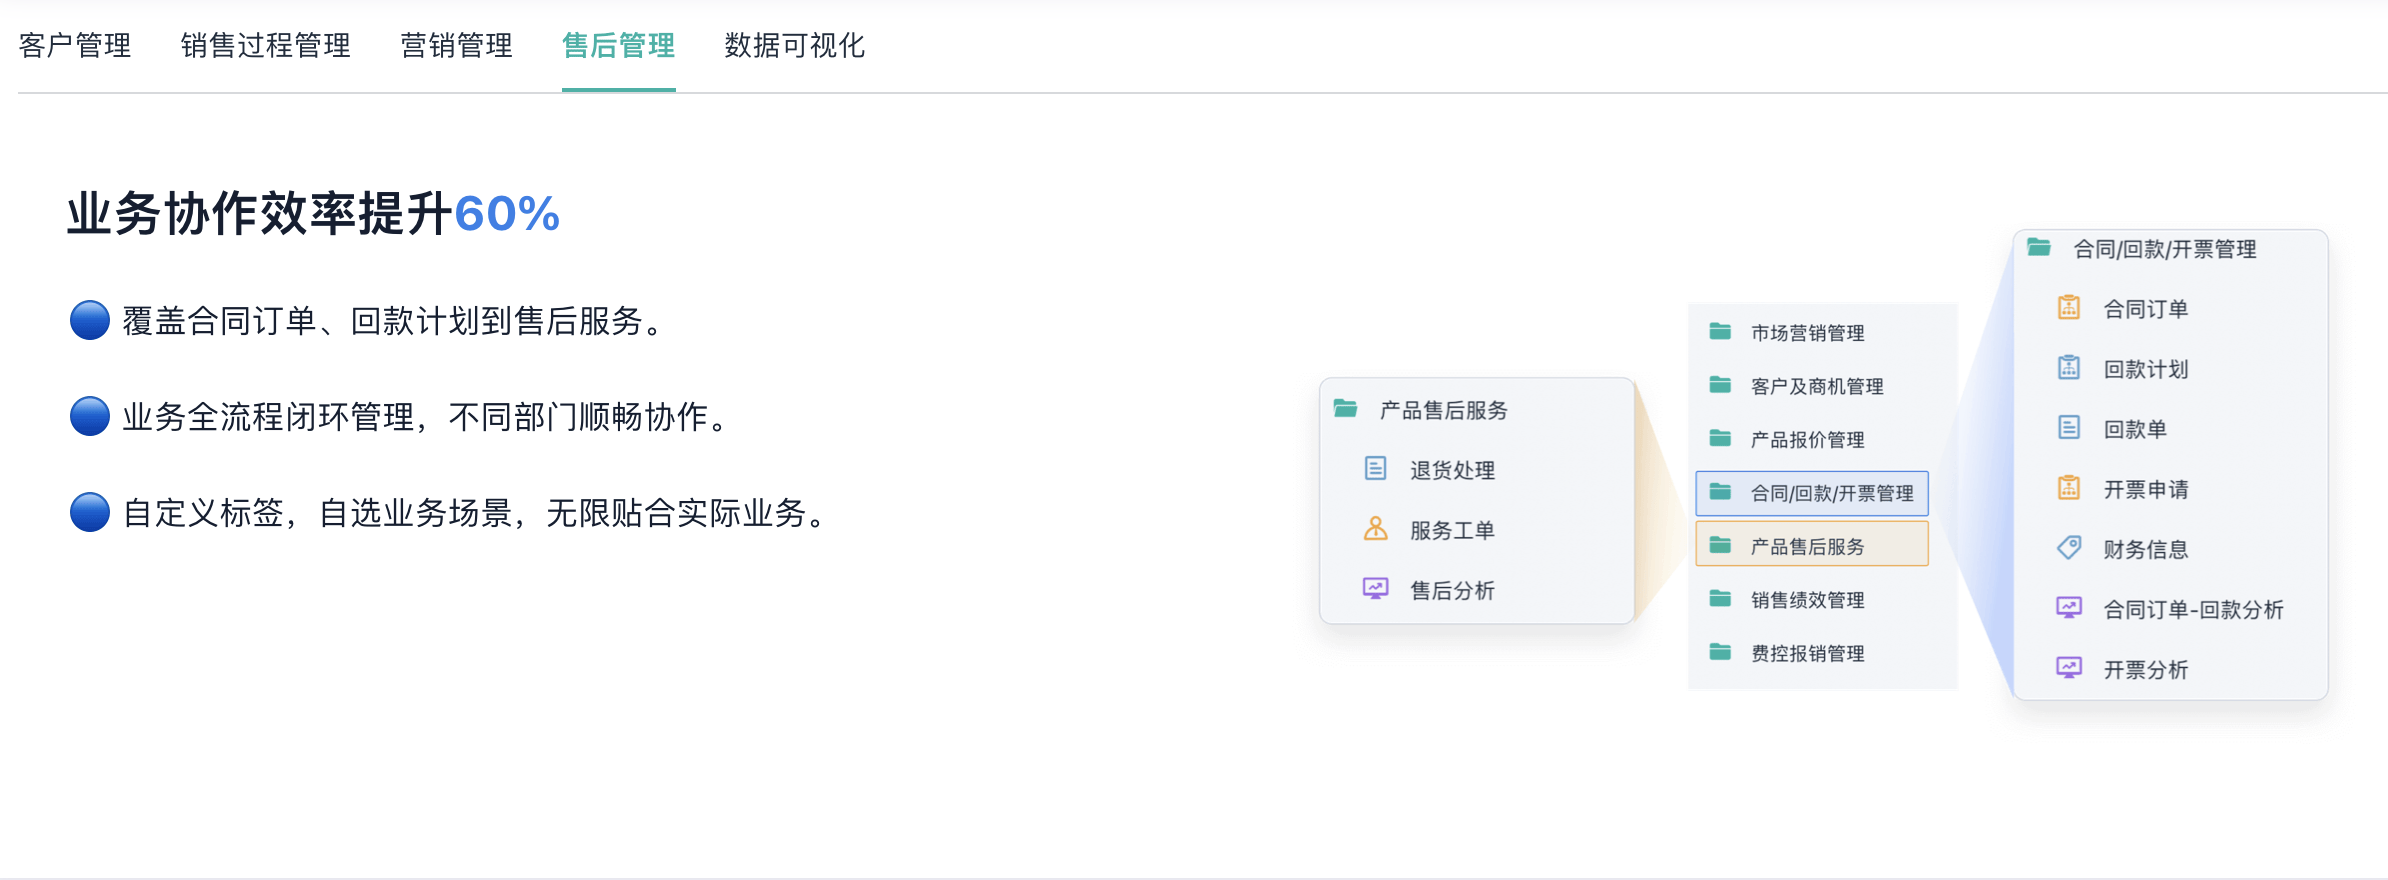Click the folder icon beside 产品报价管理

pos(1720,438)
